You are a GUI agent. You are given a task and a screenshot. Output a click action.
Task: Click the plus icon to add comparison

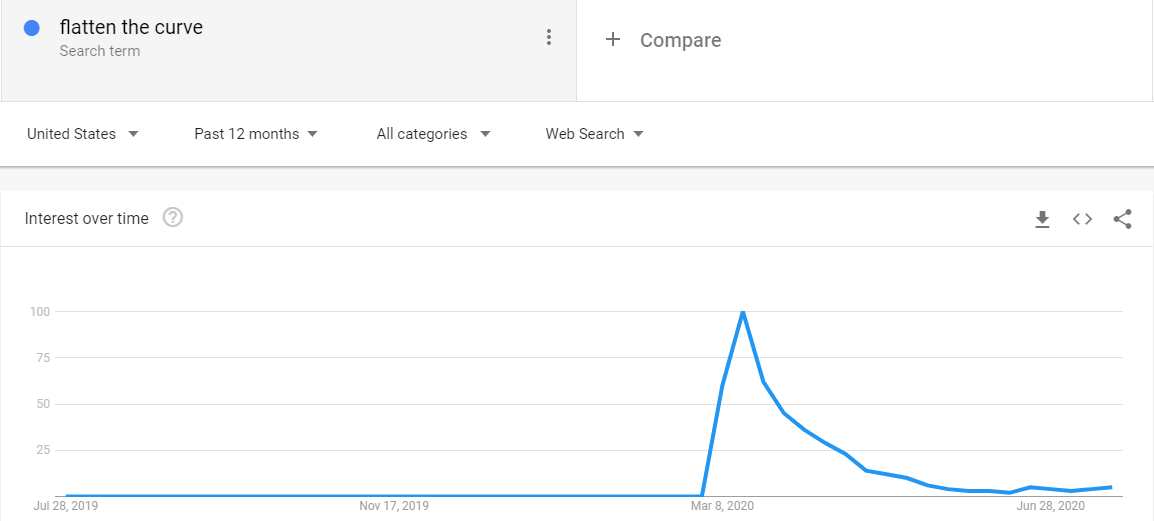(x=613, y=40)
